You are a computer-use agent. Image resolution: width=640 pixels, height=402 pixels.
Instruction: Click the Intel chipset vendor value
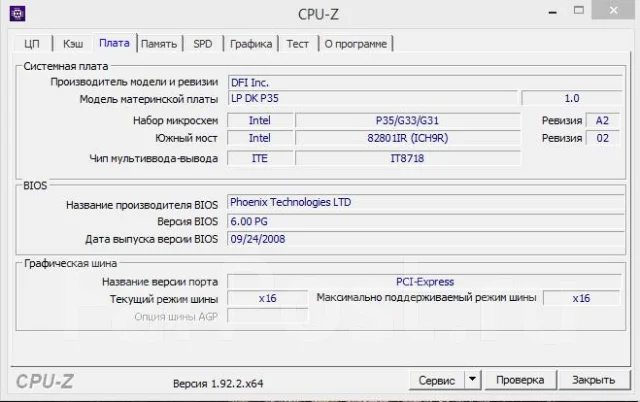click(260, 120)
